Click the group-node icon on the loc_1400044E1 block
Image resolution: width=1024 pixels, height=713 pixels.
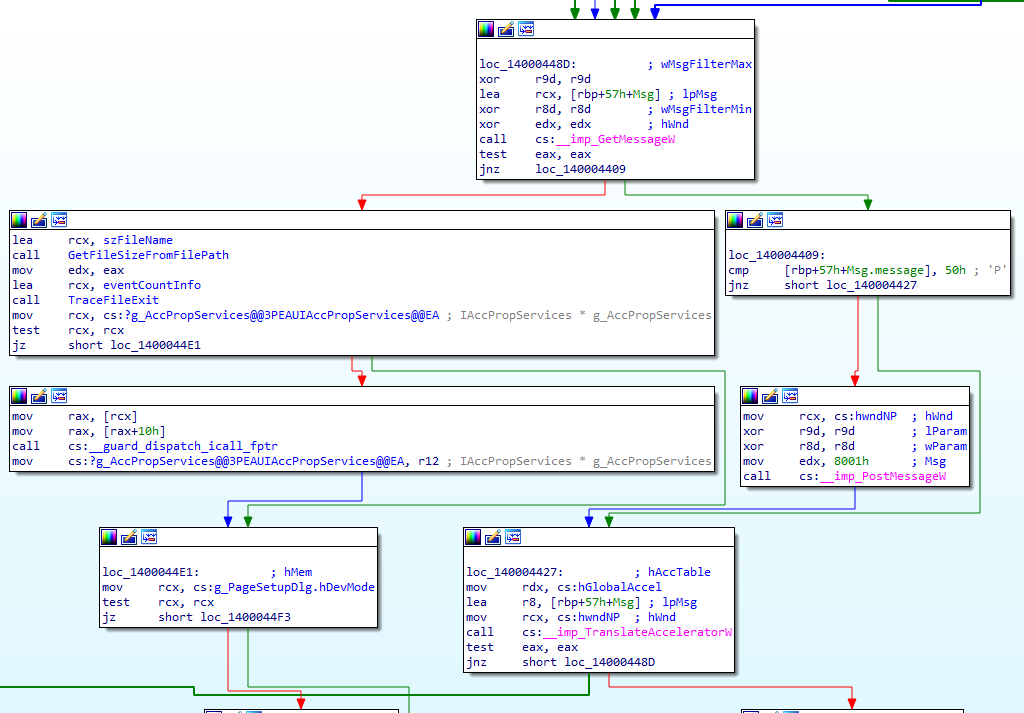click(148, 537)
